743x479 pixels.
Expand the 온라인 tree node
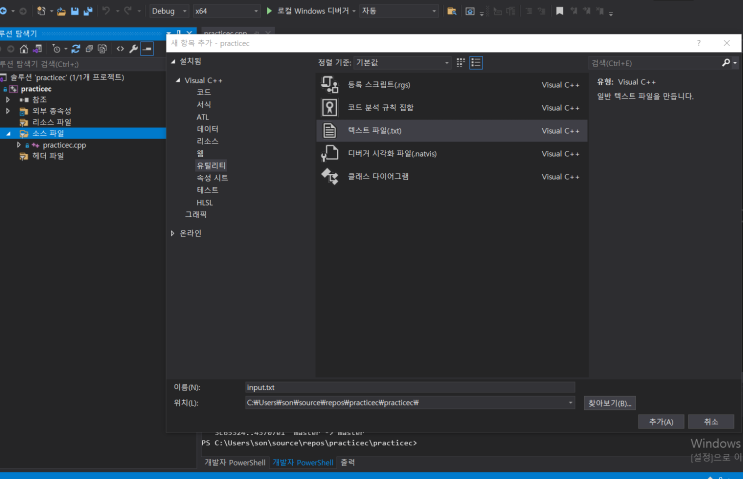(172, 233)
